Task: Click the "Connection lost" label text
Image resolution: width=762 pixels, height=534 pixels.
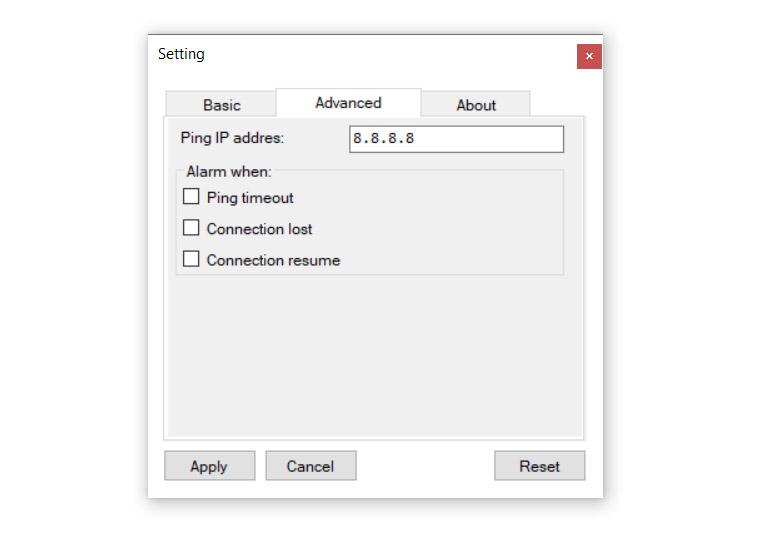Action: [259, 229]
